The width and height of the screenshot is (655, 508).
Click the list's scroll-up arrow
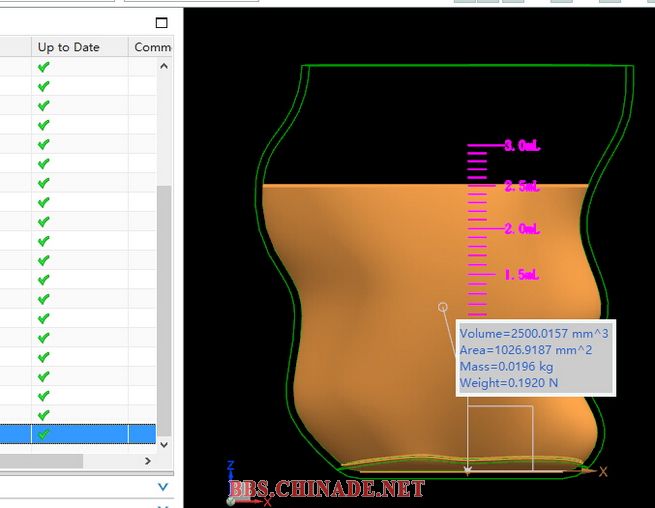164,66
